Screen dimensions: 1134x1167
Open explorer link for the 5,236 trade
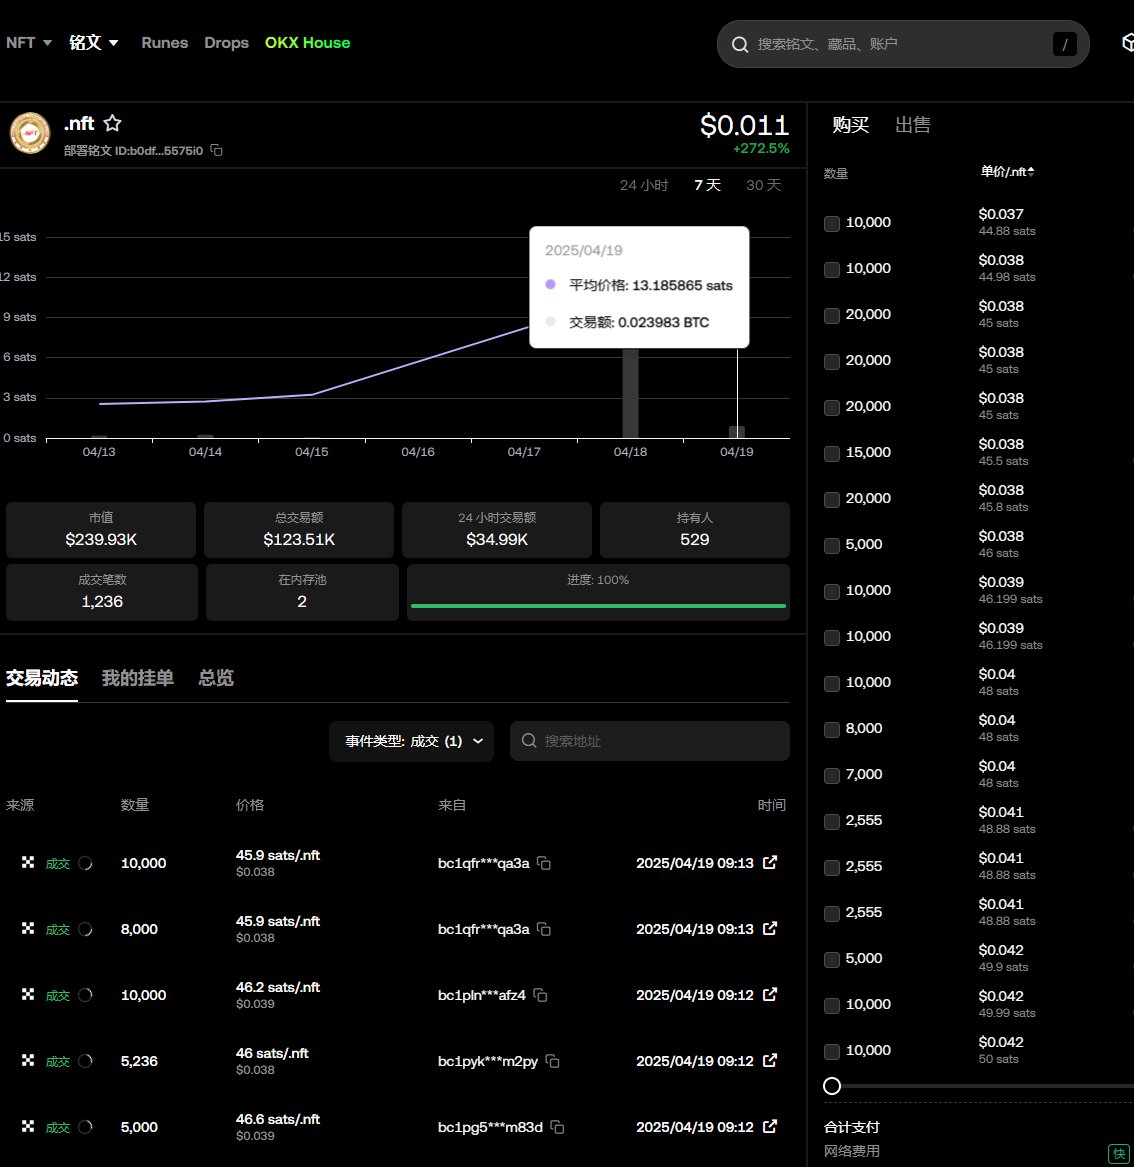click(x=770, y=1061)
